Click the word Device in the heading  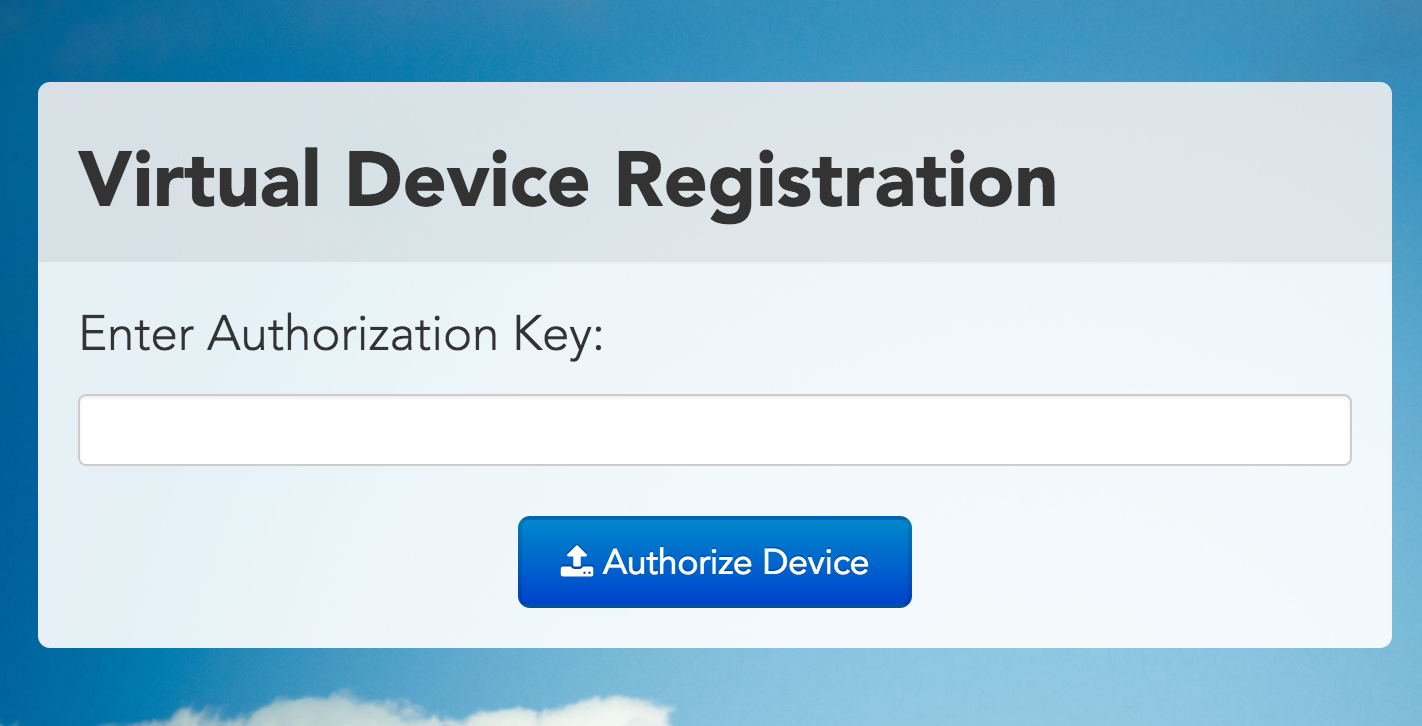(x=468, y=180)
